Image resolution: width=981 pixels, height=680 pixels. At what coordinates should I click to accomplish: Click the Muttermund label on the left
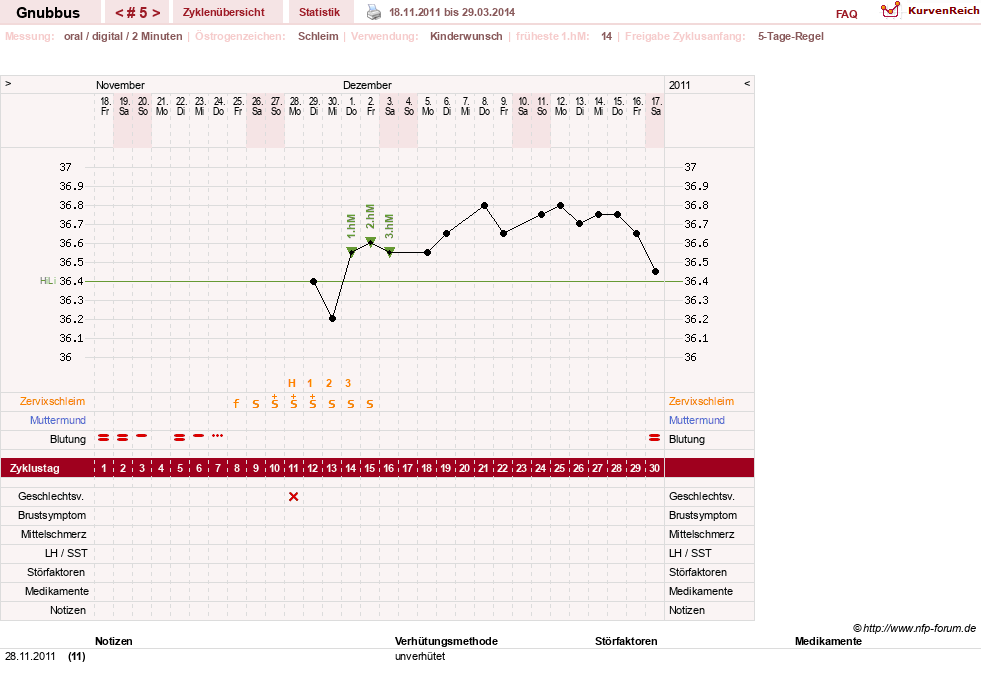pyautogui.click(x=58, y=420)
